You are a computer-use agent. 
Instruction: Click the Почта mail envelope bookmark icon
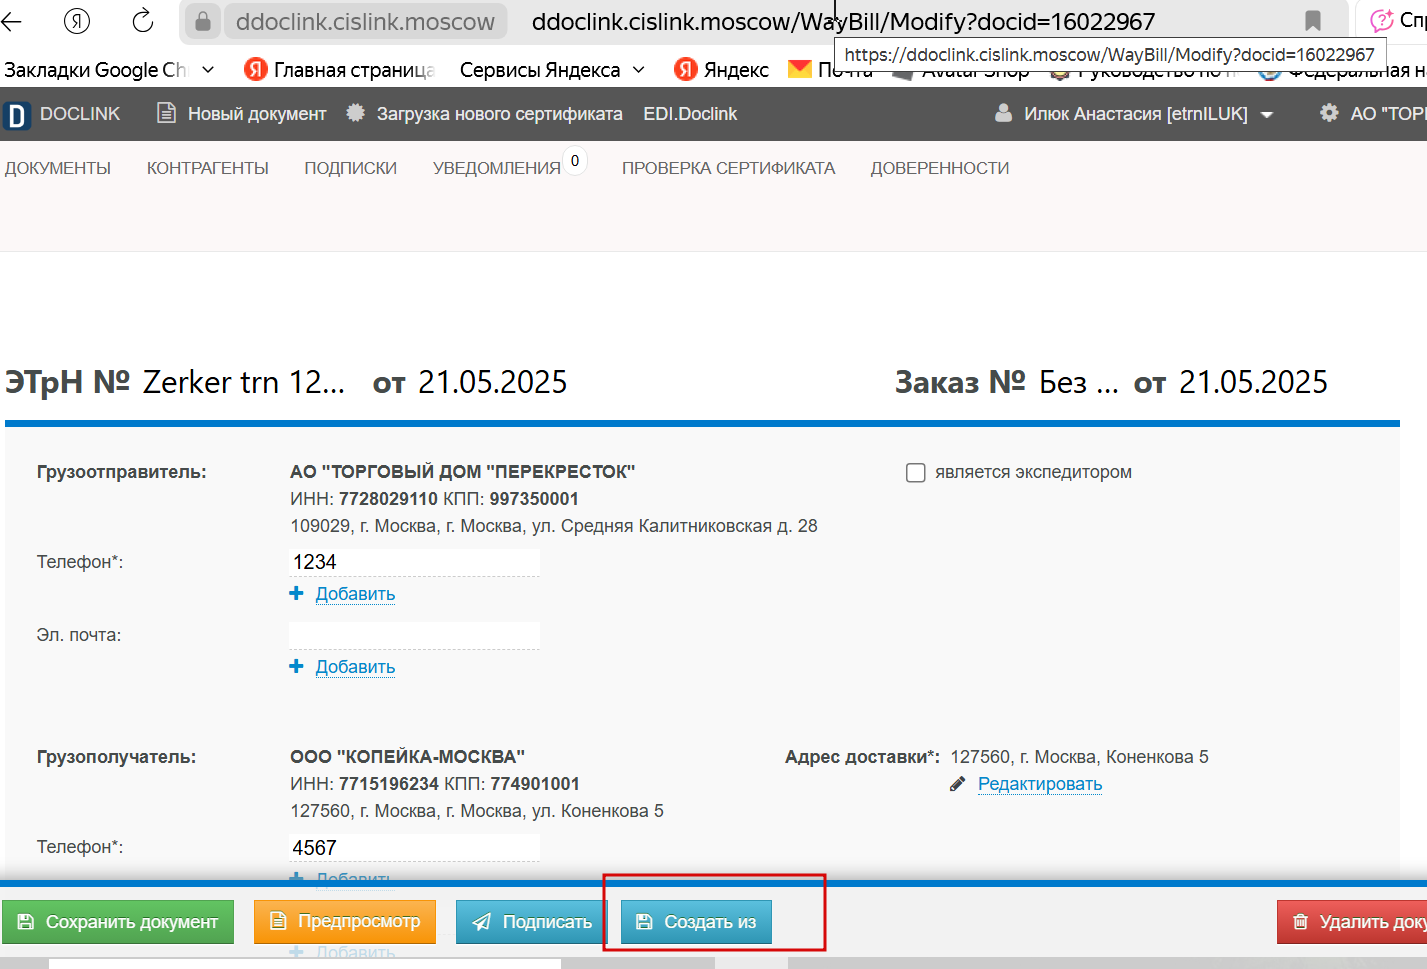[800, 69]
